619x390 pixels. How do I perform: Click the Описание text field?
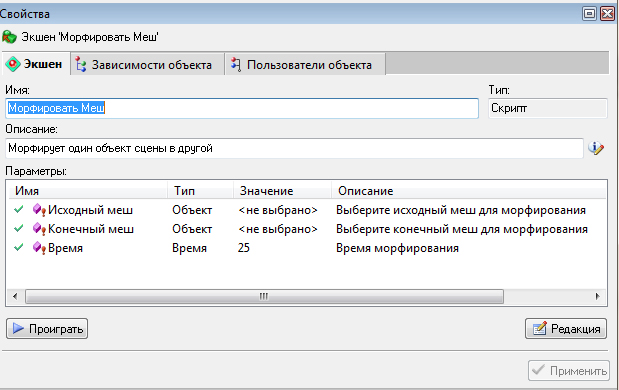click(x=294, y=148)
